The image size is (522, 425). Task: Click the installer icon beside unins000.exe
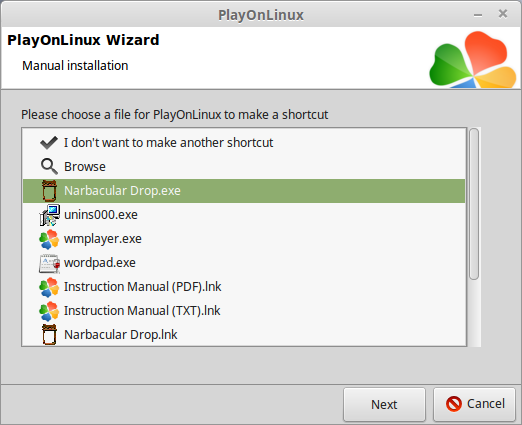pos(49,215)
